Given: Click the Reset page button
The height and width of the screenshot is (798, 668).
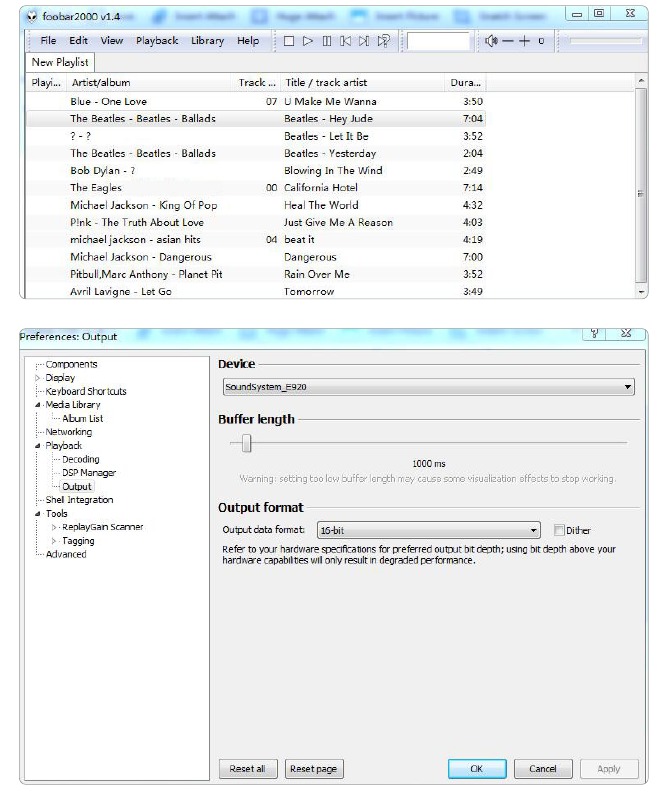Looking at the screenshot, I should pyautogui.click(x=313, y=768).
